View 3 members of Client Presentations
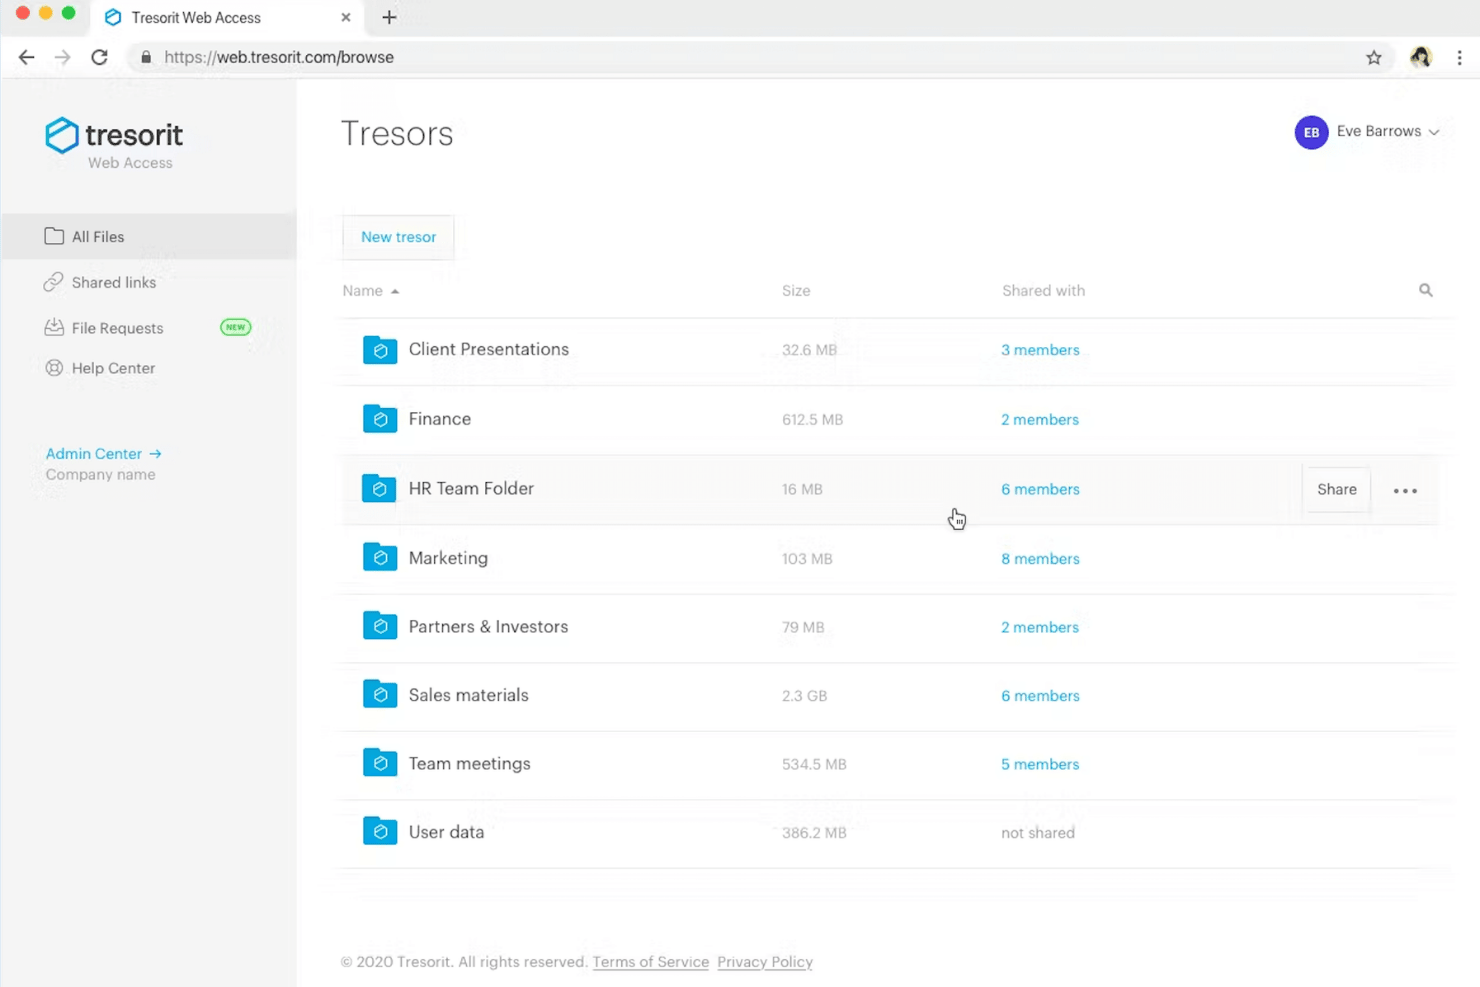This screenshot has height=987, width=1480. pyautogui.click(x=1040, y=350)
